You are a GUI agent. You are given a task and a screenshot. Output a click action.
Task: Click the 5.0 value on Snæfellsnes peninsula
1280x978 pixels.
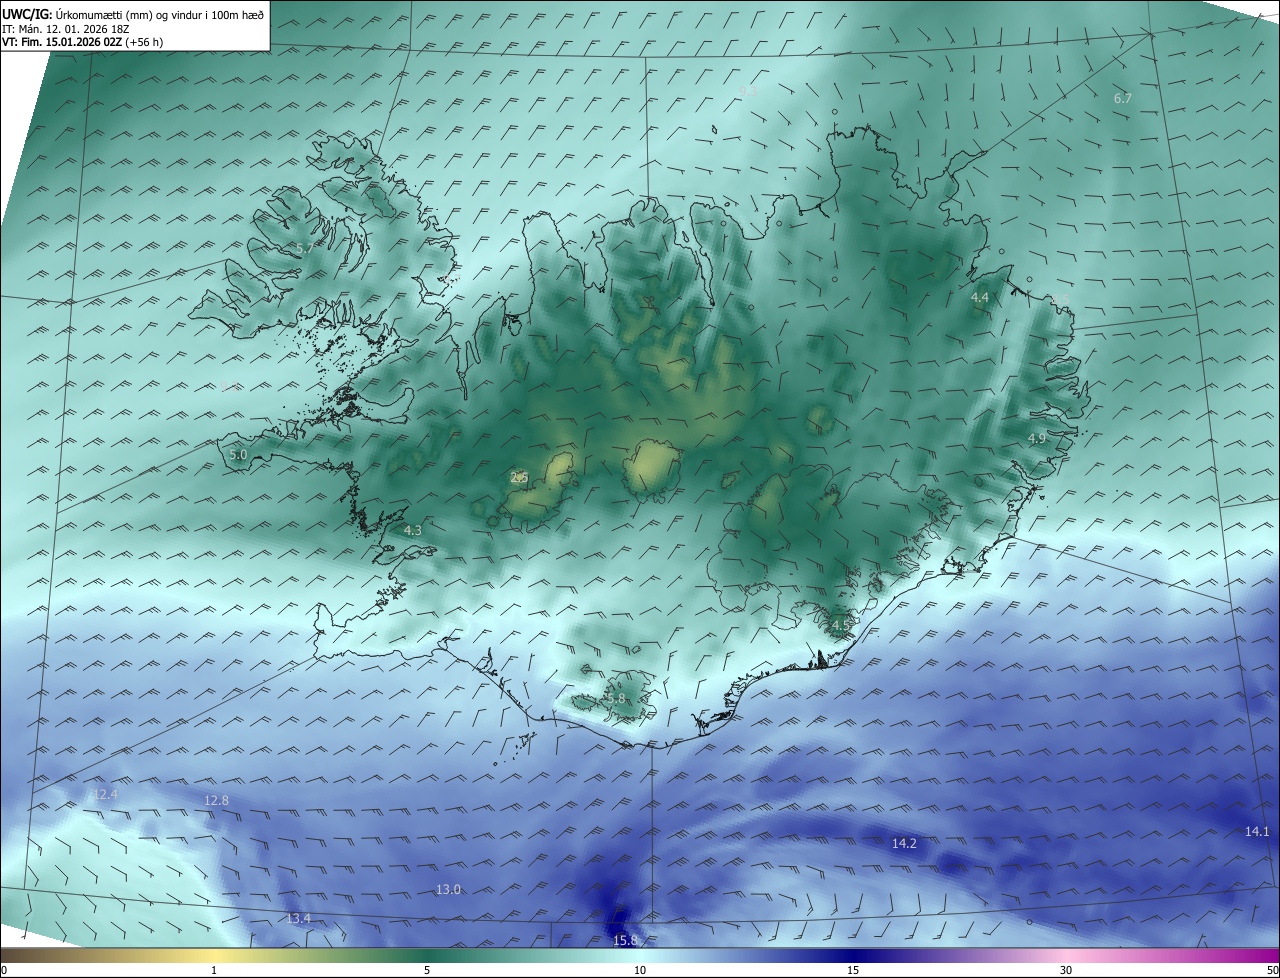click(238, 454)
